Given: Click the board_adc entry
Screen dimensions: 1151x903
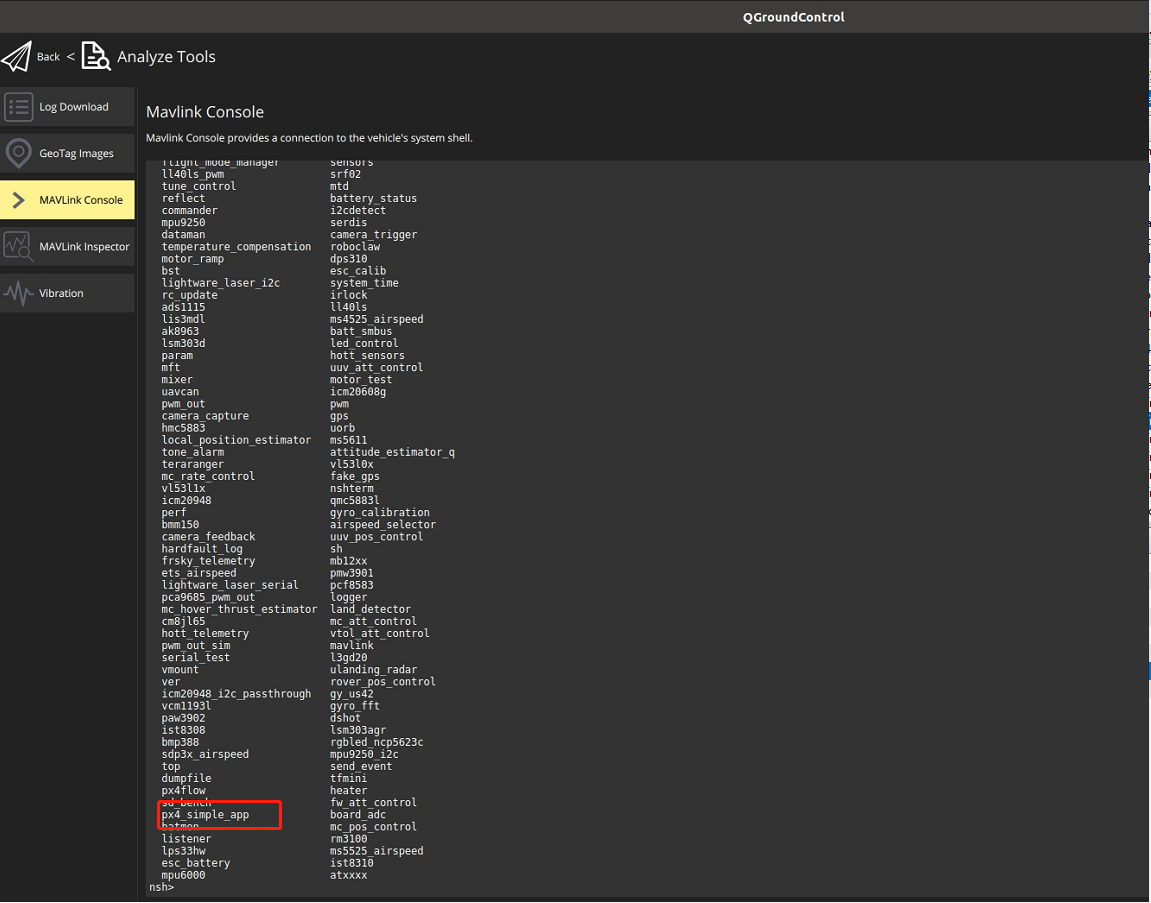Looking at the screenshot, I should coord(358,815).
